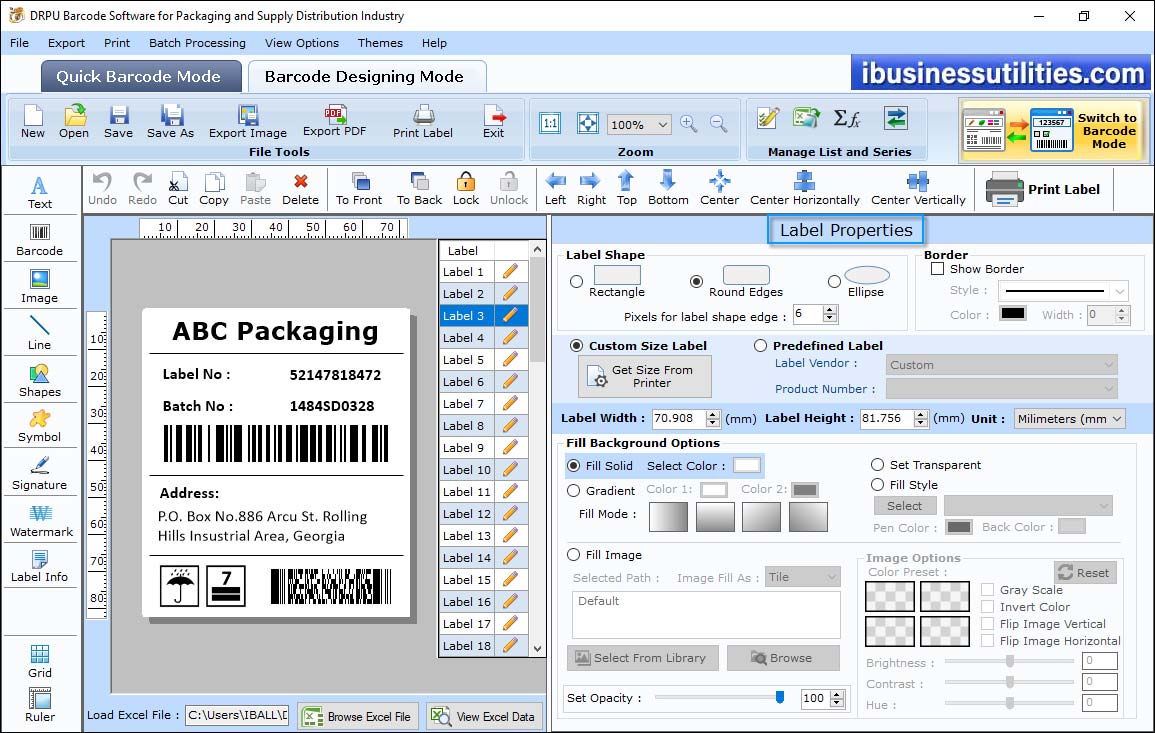Choose Custom Size Label option

point(576,346)
